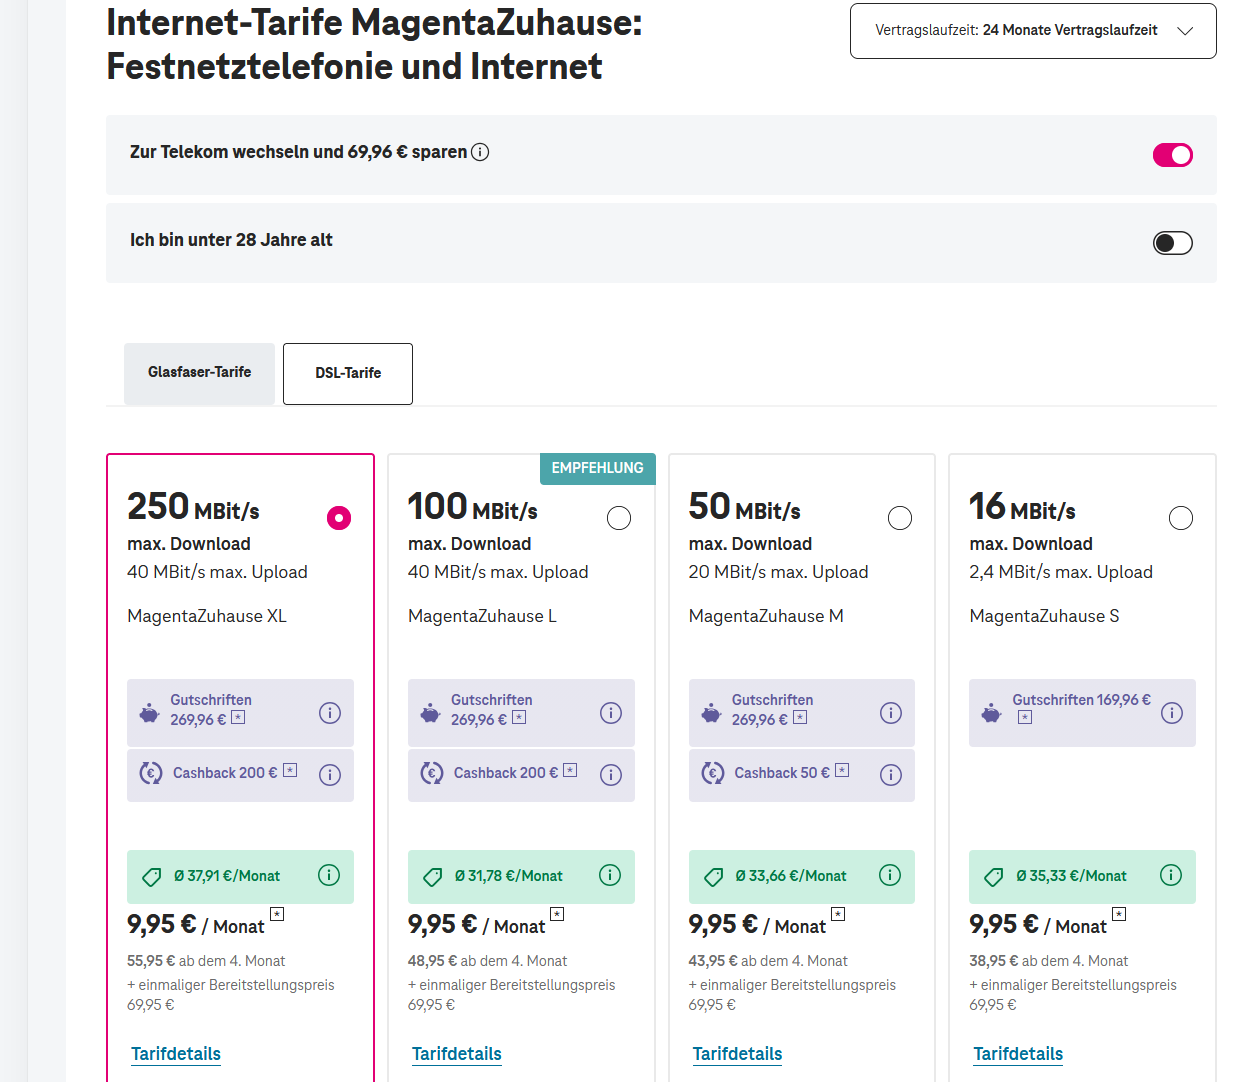This screenshot has height=1082, width=1234.
Task: Open Gutschriften 169,96 € info icon
Action: tap(1172, 713)
